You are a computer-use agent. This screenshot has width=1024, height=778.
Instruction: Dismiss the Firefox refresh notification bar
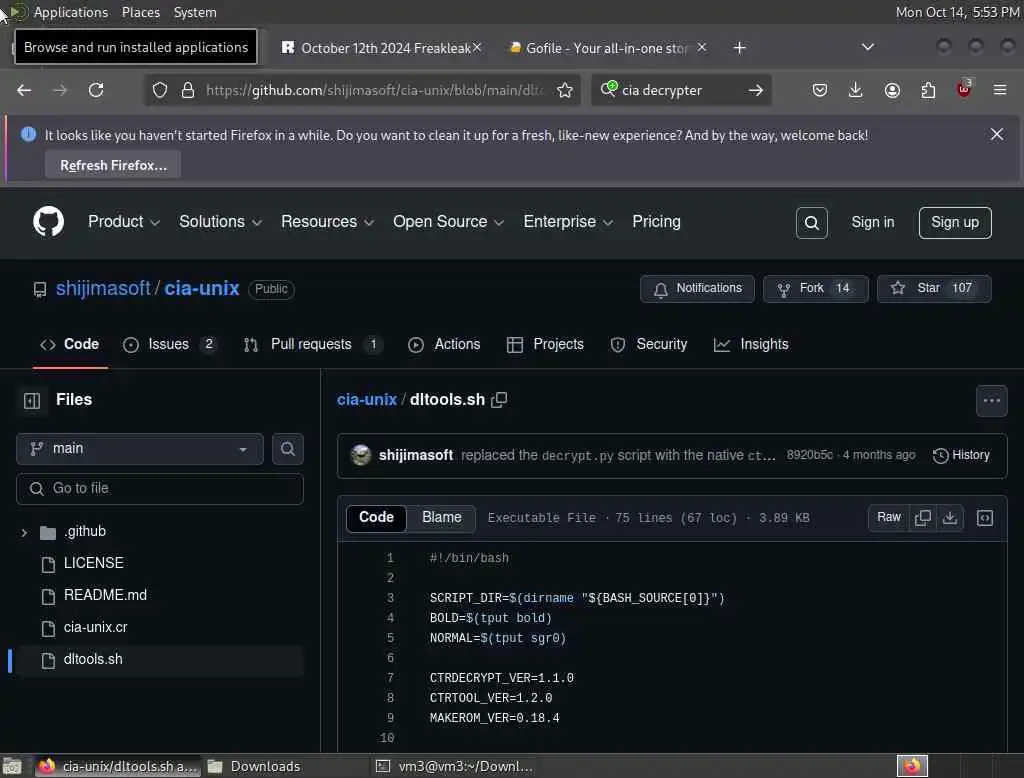click(x=997, y=135)
